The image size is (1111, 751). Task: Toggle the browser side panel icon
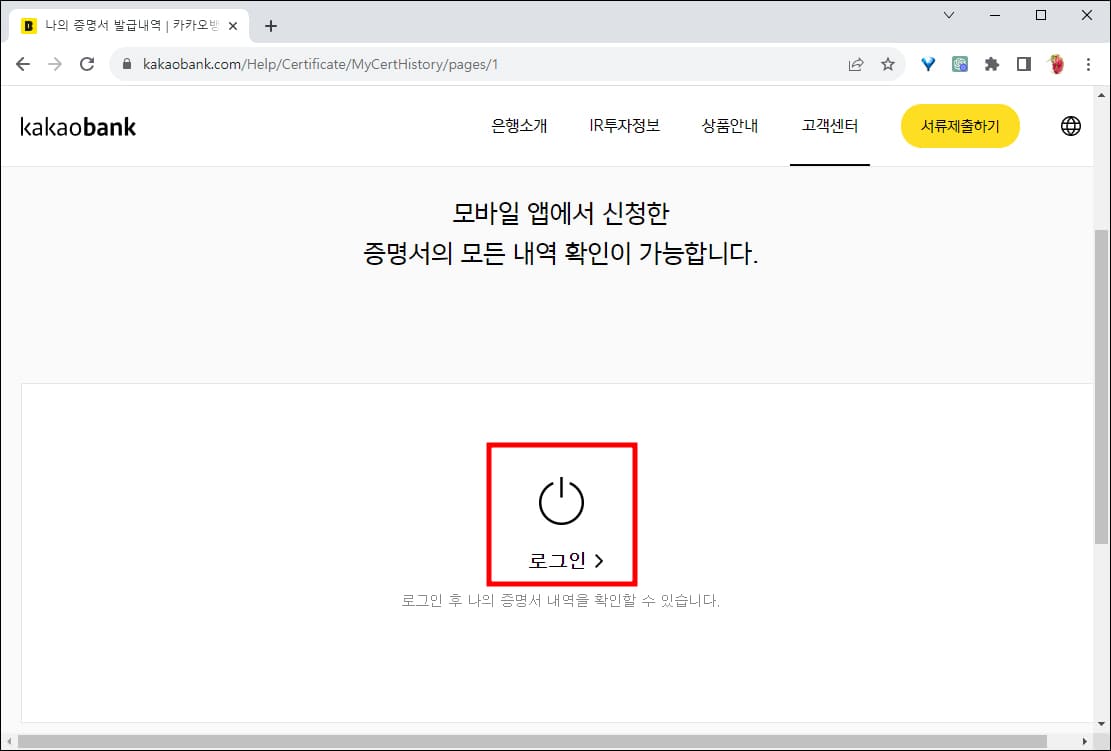click(x=1023, y=63)
